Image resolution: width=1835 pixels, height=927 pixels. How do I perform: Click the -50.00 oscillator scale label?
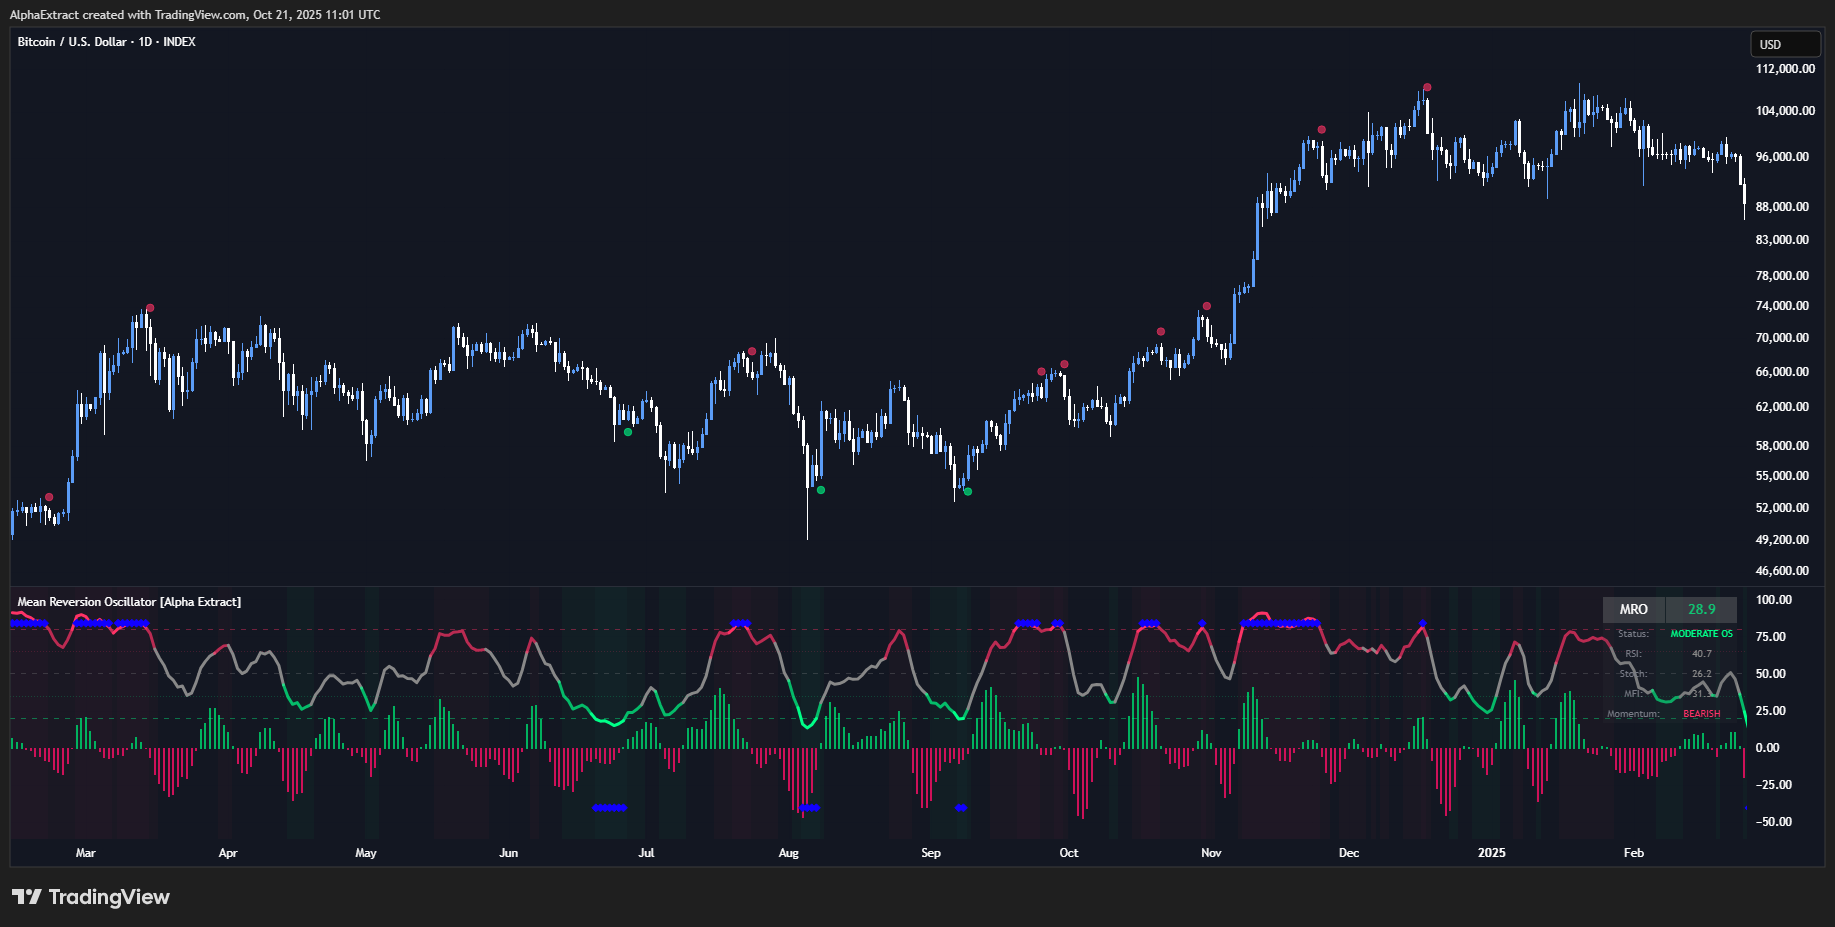tap(1774, 822)
